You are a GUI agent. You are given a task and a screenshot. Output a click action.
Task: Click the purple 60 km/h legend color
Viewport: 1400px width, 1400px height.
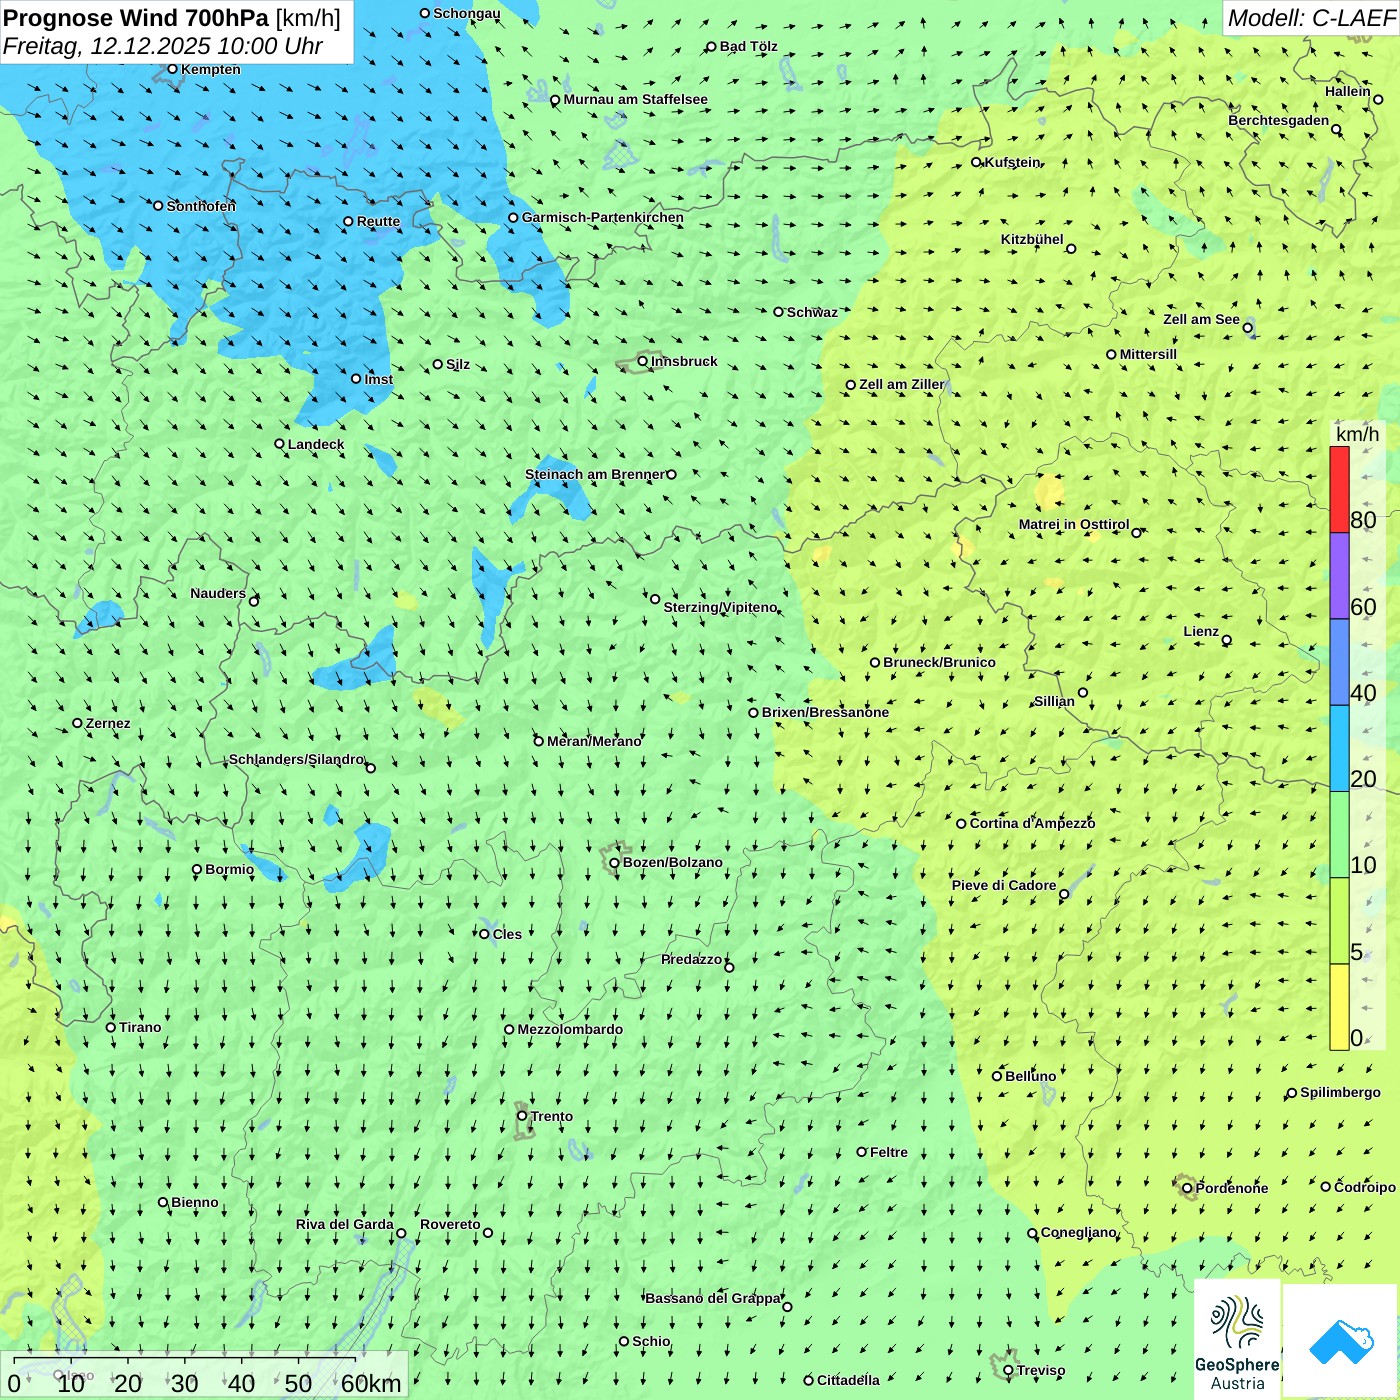(1339, 576)
